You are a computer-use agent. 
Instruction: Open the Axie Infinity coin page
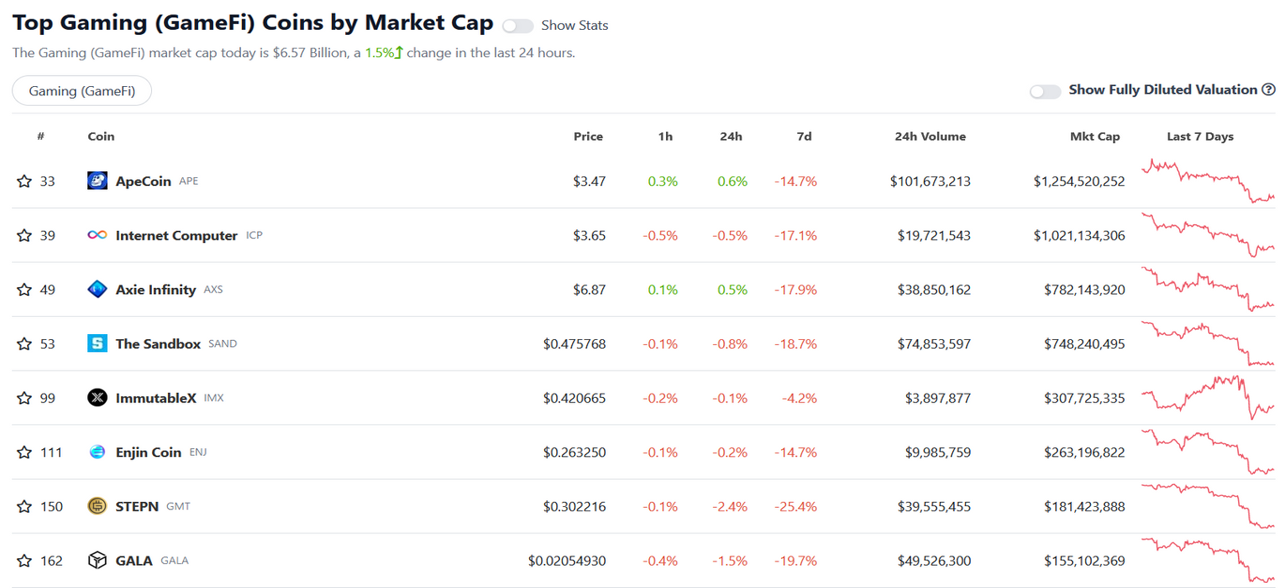[x=155, y=289]
